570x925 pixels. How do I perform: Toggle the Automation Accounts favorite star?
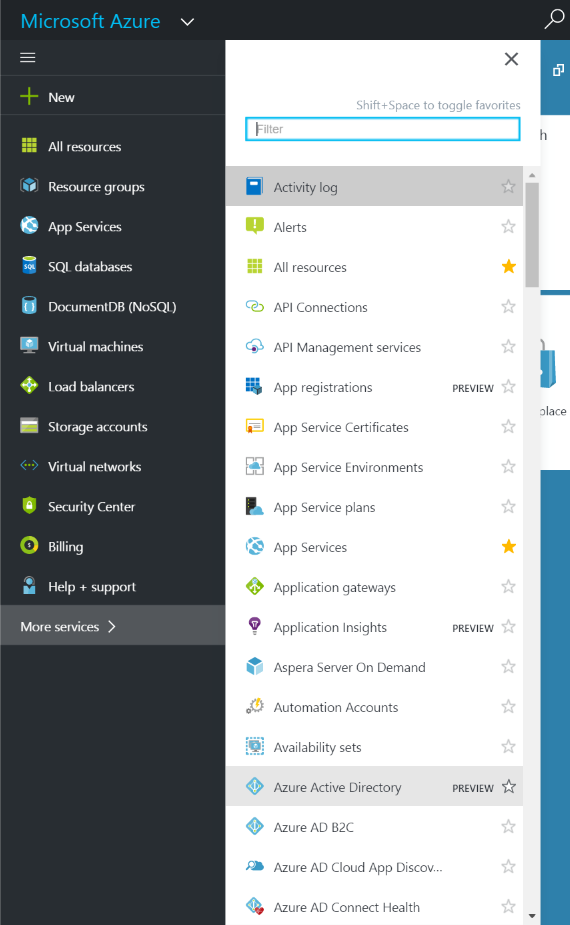508,706
